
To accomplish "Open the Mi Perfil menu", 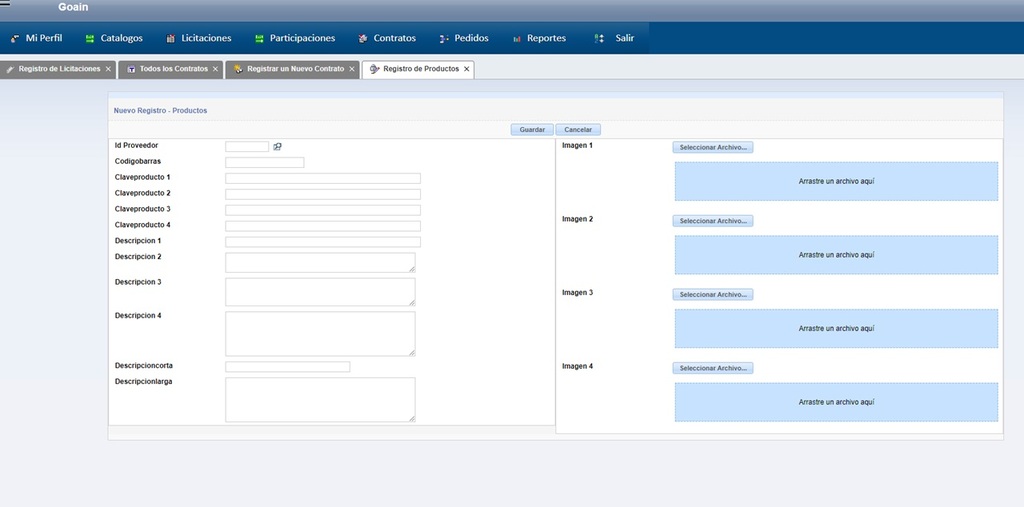I will tap(36, 38).
